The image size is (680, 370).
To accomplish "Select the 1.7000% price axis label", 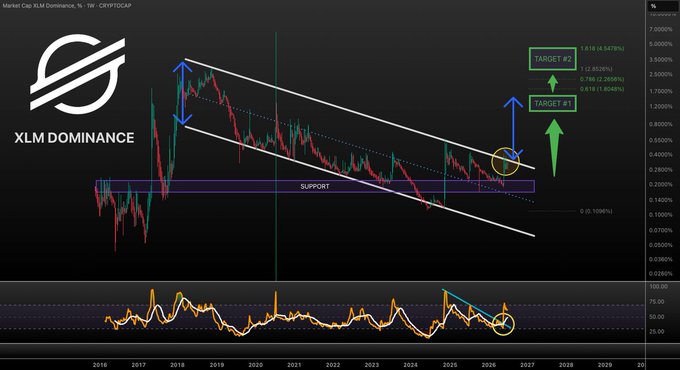I will [x=660, y=92].
